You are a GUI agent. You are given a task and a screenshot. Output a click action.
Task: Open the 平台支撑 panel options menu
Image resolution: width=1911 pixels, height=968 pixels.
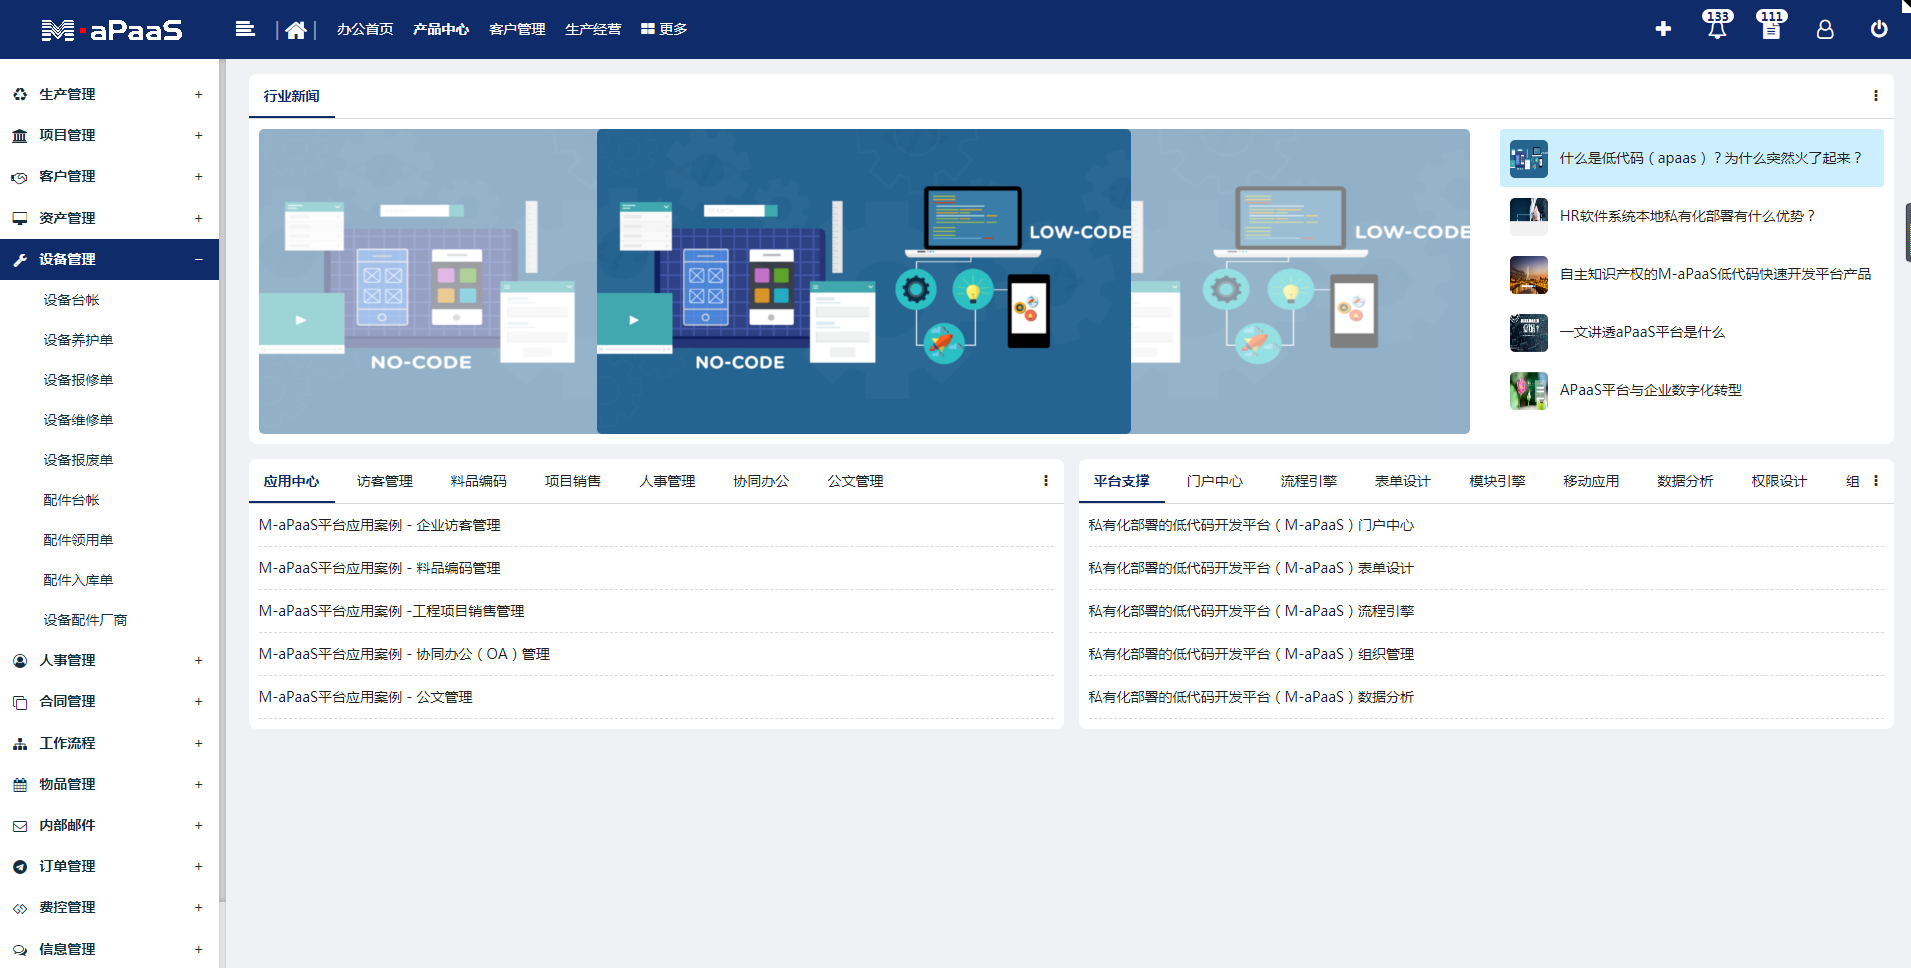pyautogui.click(x=1875, y=481)
